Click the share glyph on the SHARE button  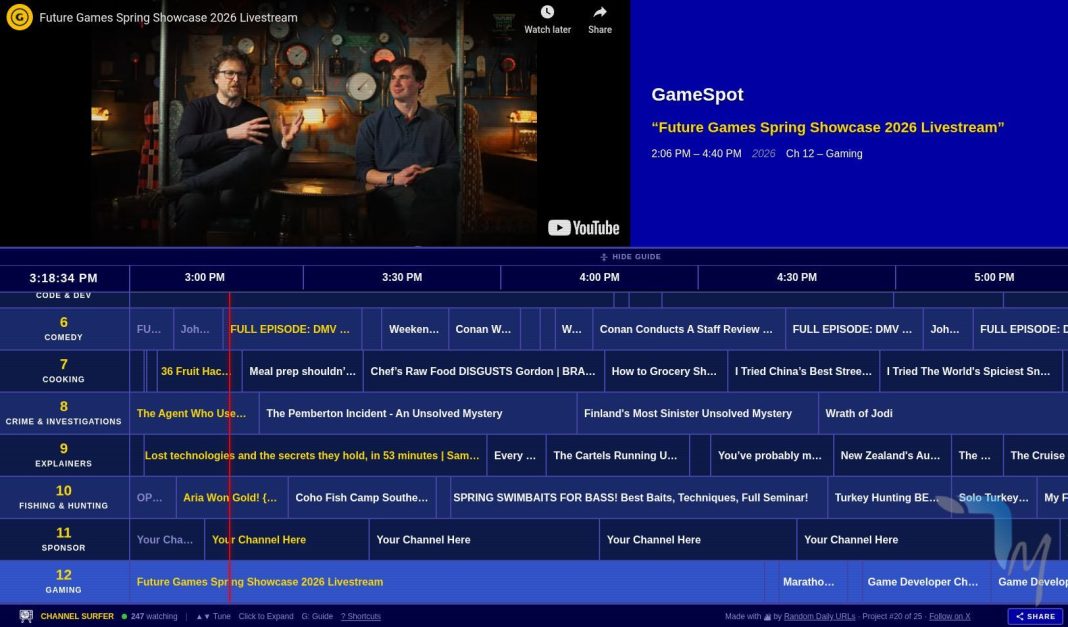1020,616
